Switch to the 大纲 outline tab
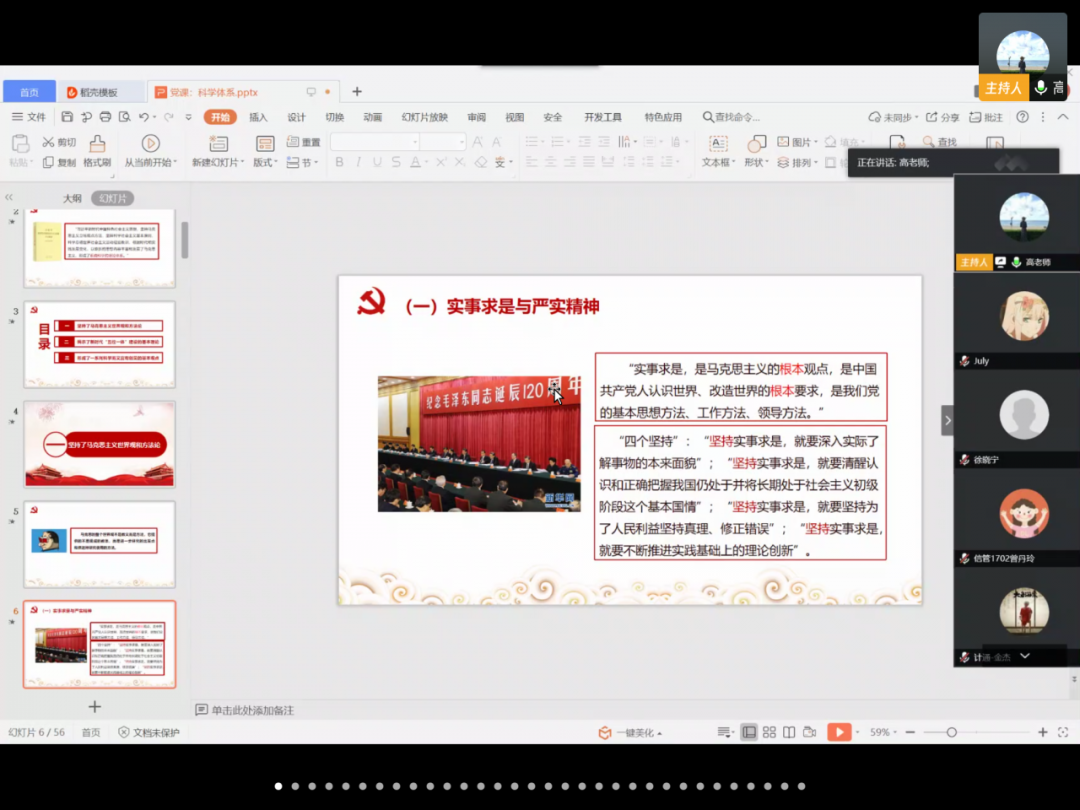Screen dimensions: 1080x810 coord(72,198)
